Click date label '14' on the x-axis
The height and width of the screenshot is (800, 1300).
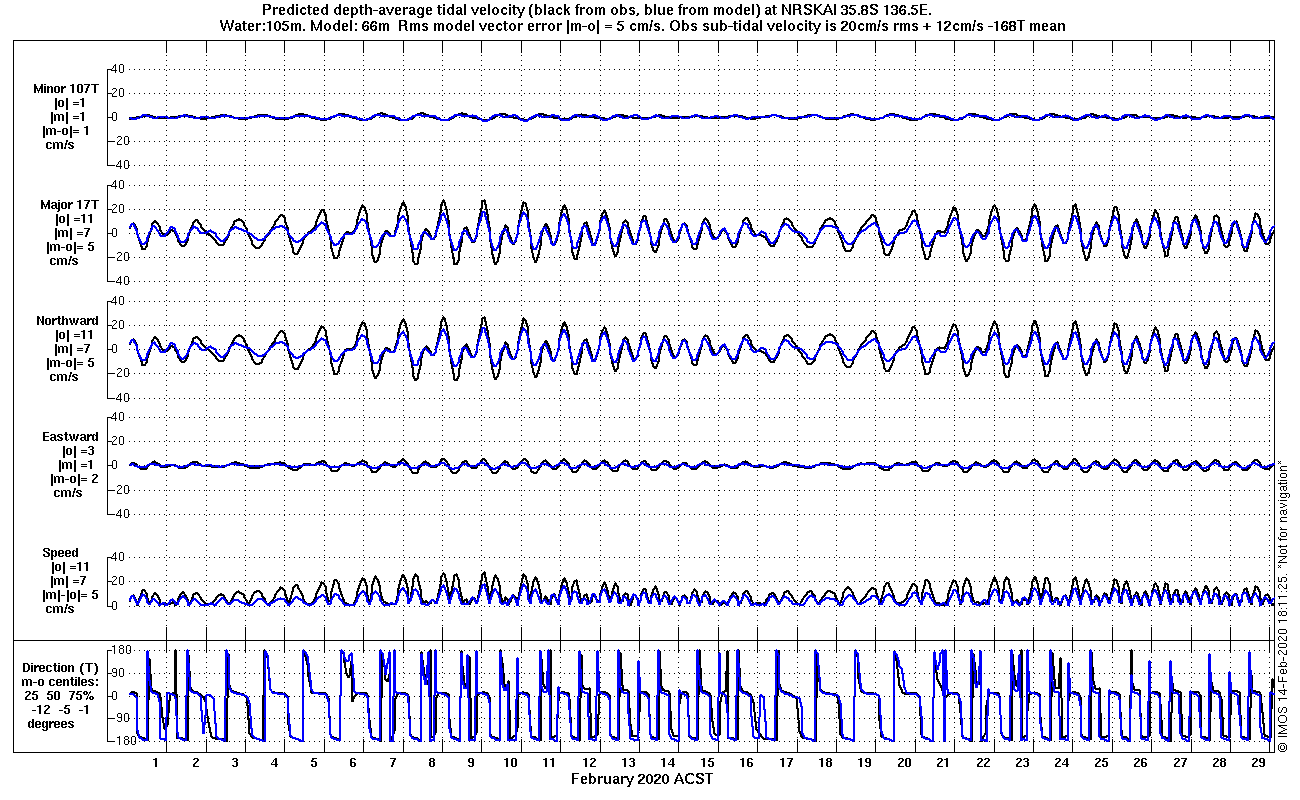coord(668,762)
